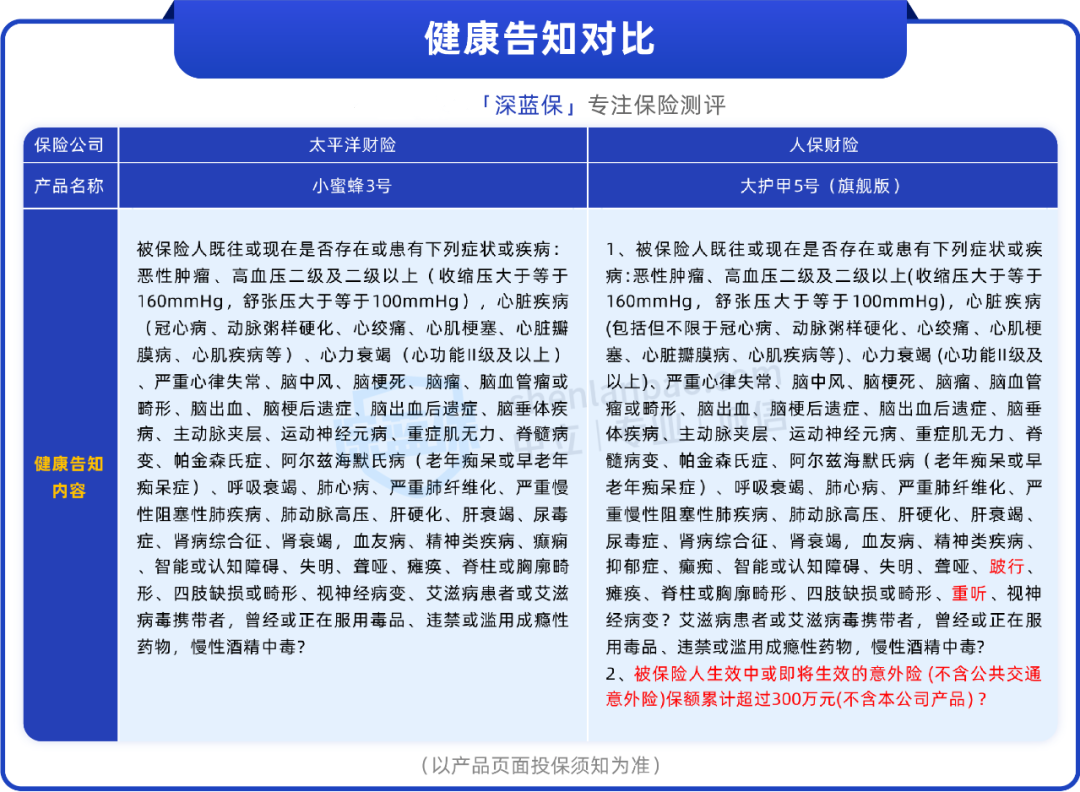Select the 保险公司 row header
Viewport: 1080px width, 792px height.
[x=70, y=145]
